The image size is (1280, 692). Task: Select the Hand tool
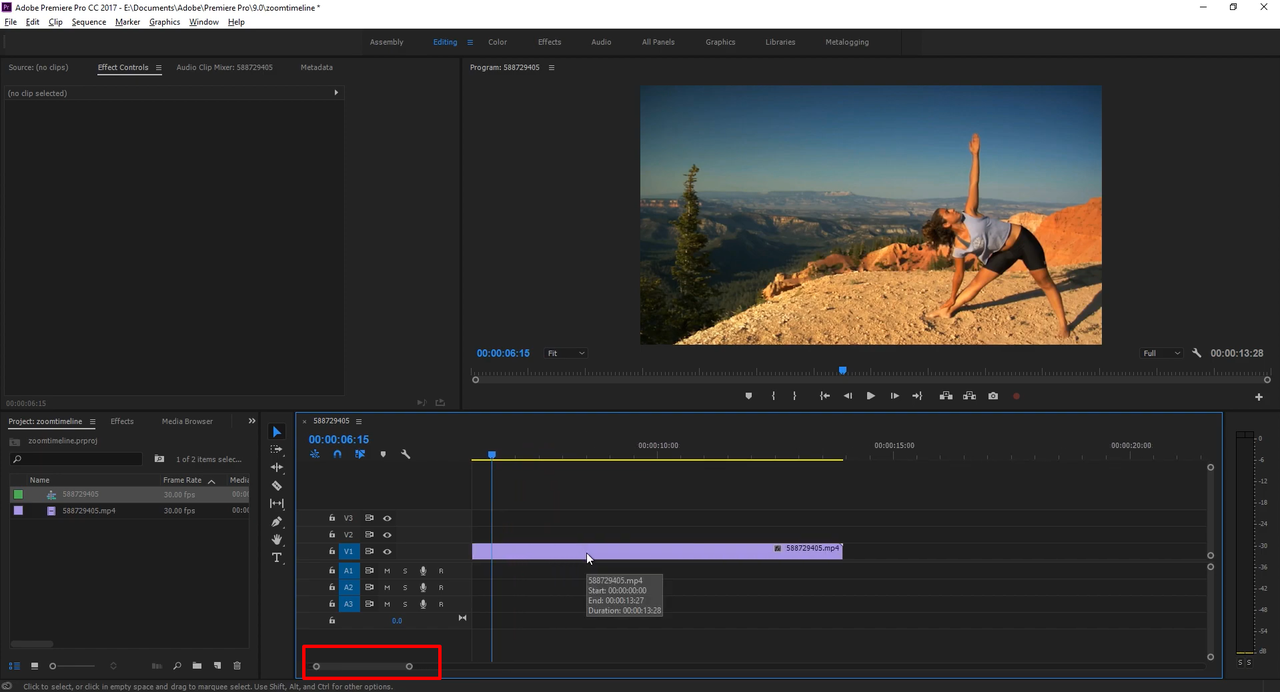[x=277, y=539]
